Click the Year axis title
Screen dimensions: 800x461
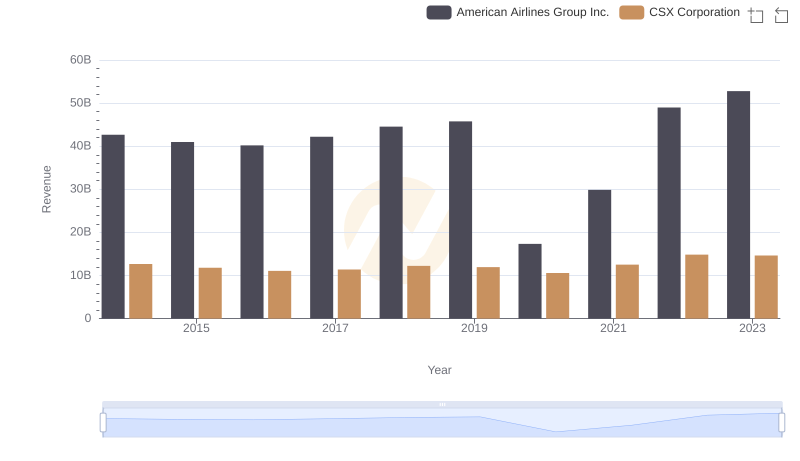click(x=439, y=370)
